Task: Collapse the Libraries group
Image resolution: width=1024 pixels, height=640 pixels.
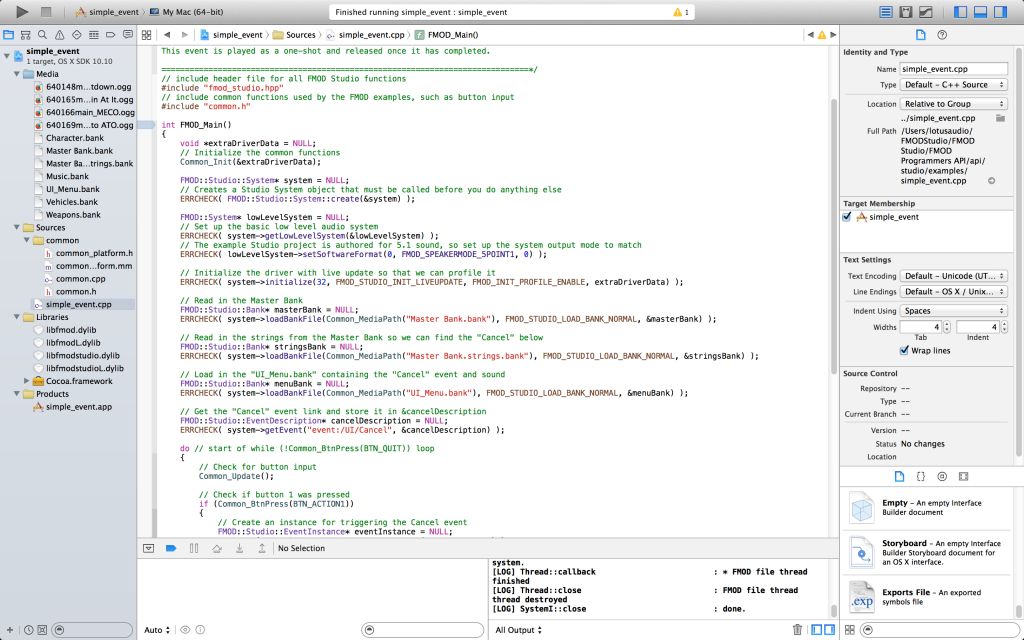Action: click(x=16, y=317)
